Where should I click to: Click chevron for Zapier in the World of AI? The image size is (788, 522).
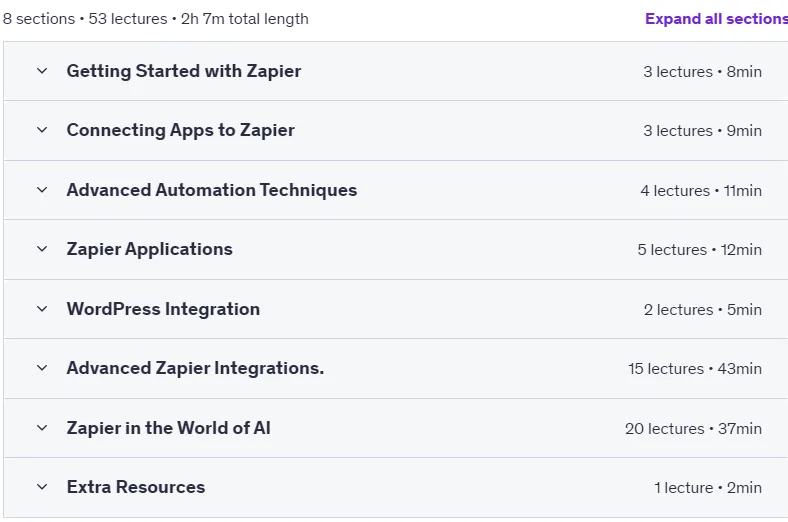coord(42,428)
